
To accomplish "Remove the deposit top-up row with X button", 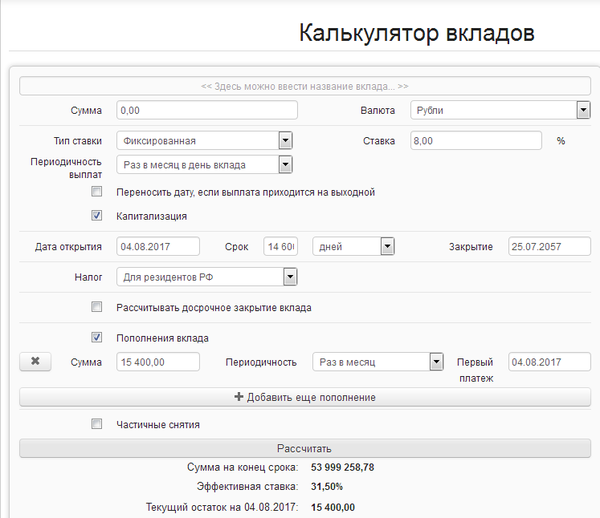I will point(35,362).
